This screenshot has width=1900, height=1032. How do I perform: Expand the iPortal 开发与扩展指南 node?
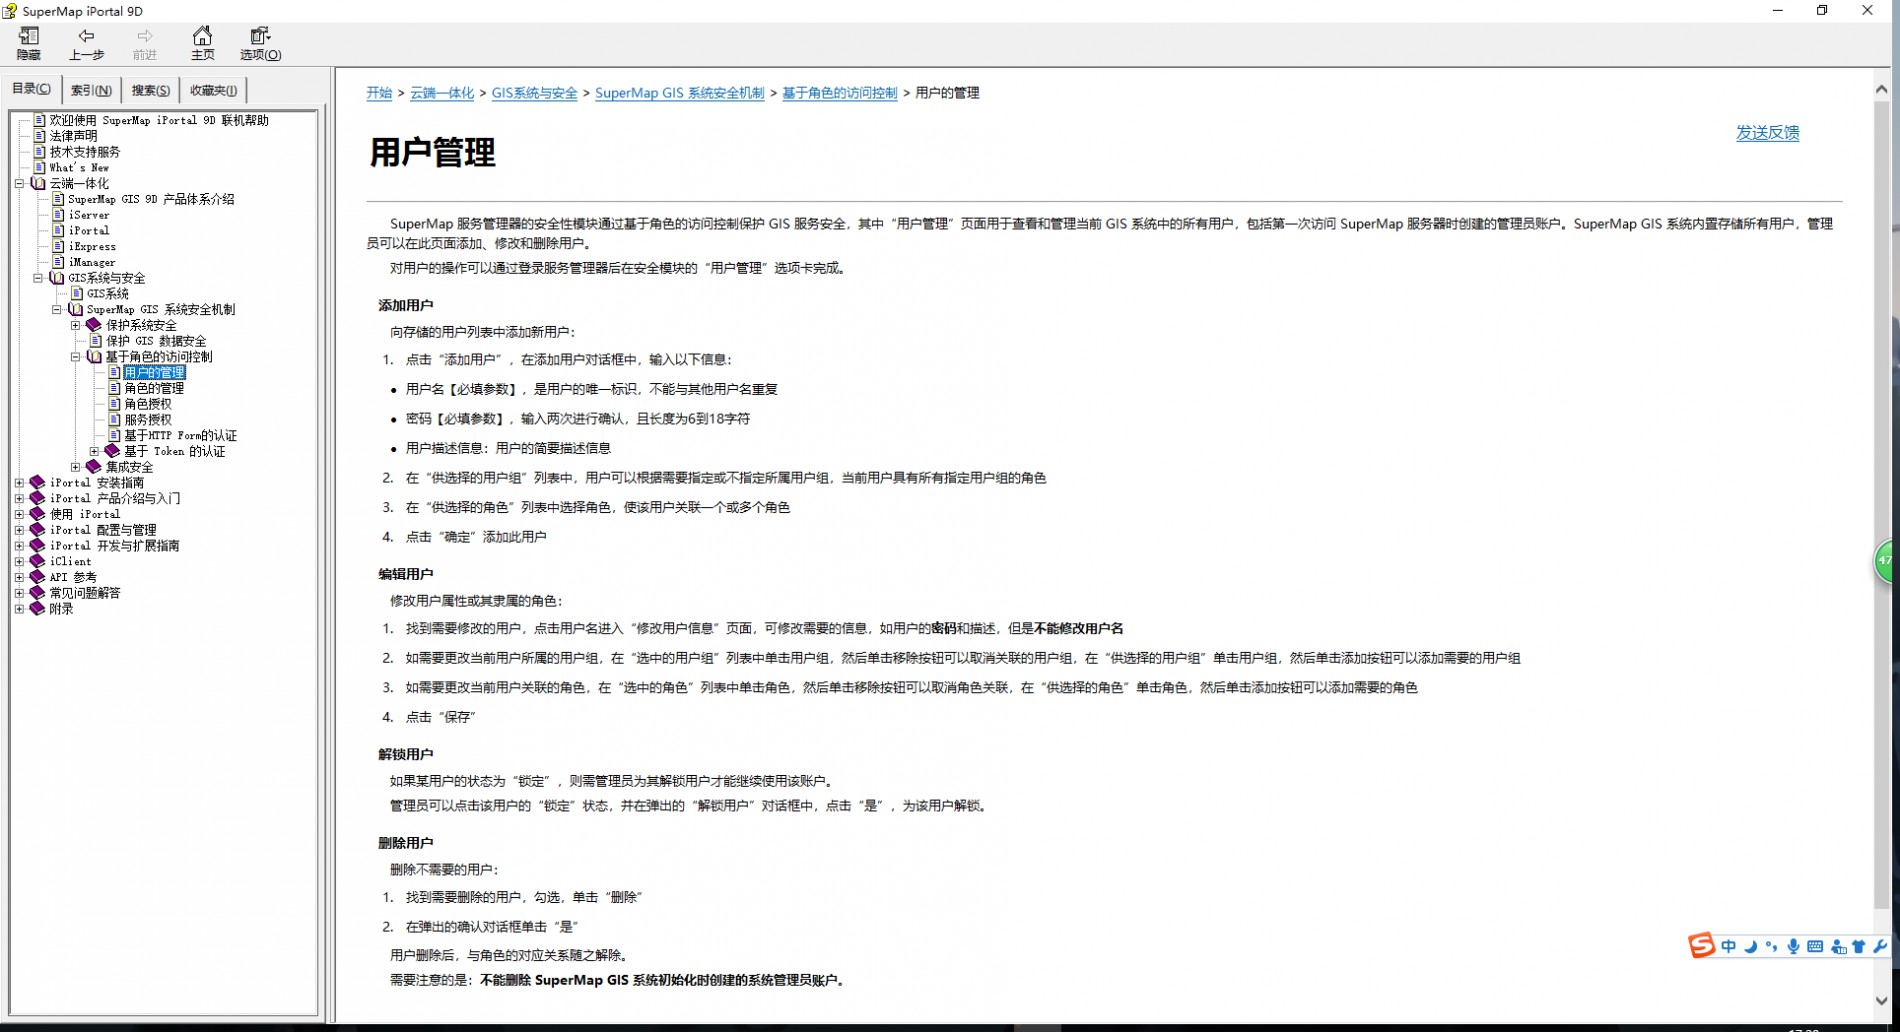pos(19,546)
